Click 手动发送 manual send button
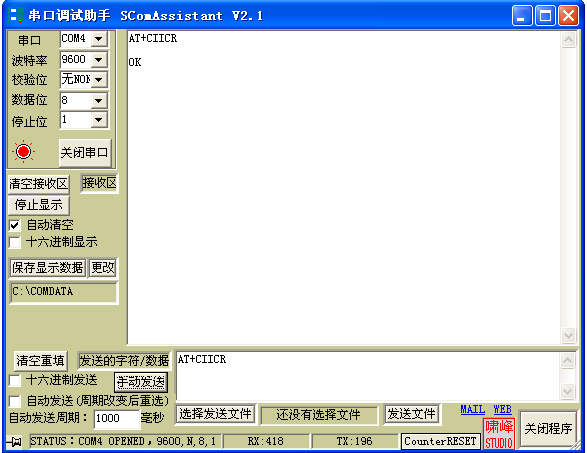 click(x=141, y=382)
